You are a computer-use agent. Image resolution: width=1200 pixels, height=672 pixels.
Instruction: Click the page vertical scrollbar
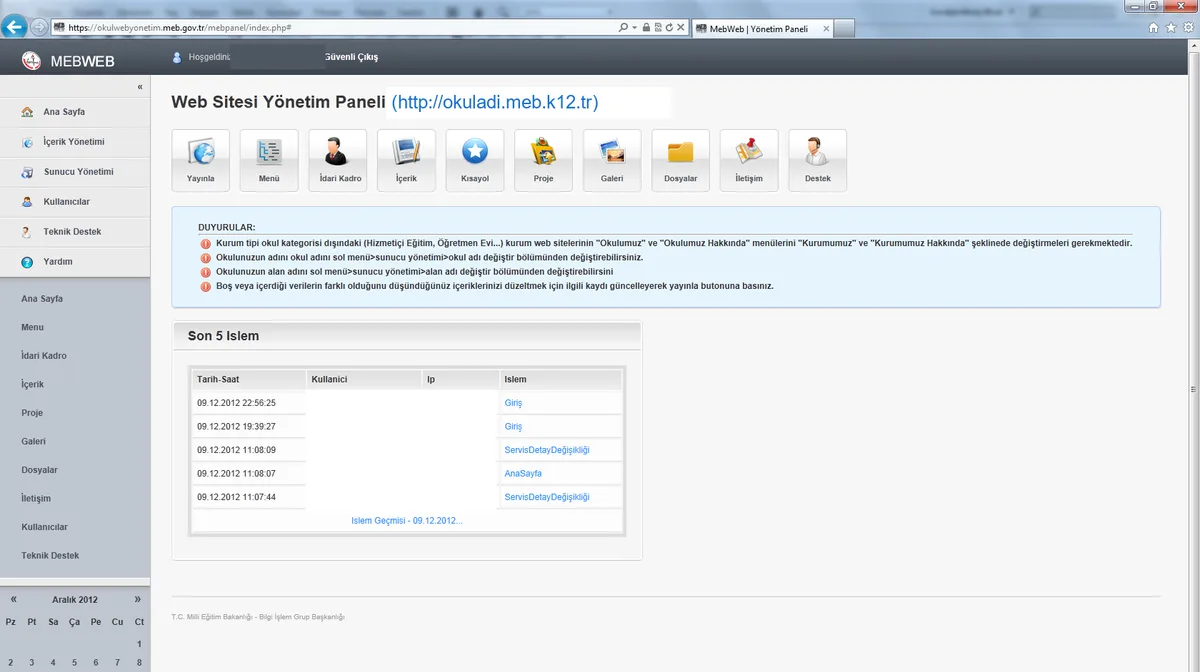(1193, 360)
